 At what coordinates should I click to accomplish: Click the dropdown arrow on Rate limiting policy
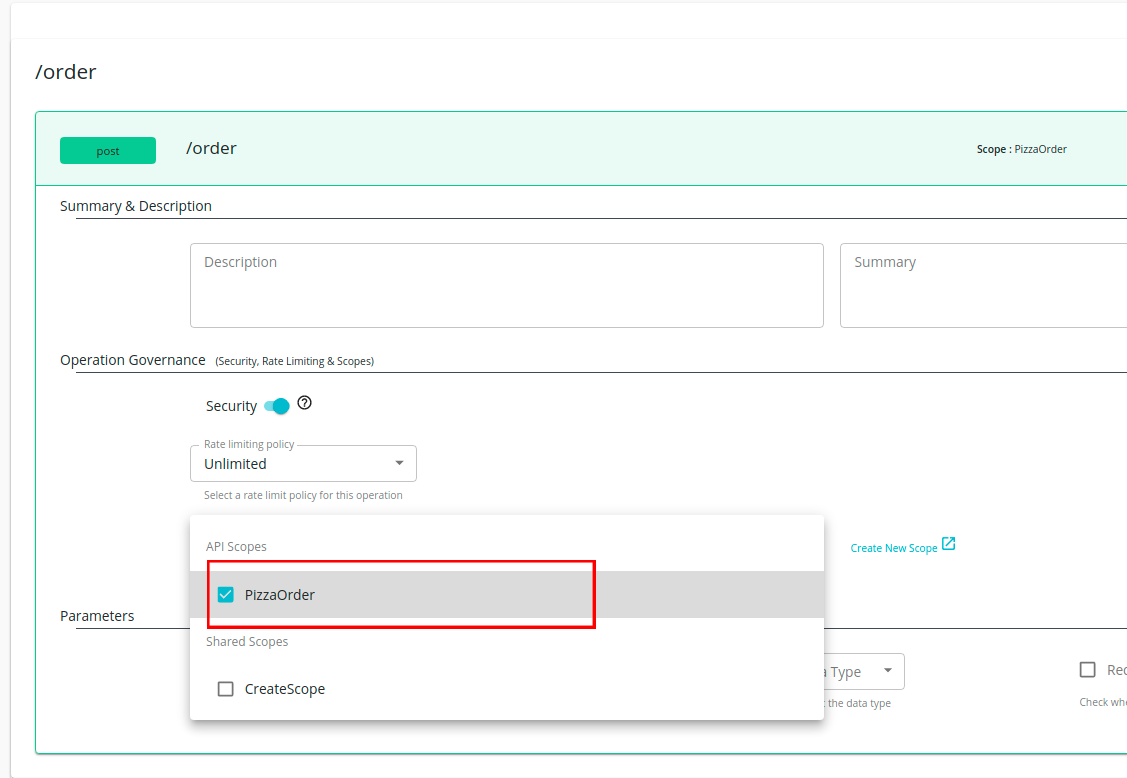tap(399, 463)
